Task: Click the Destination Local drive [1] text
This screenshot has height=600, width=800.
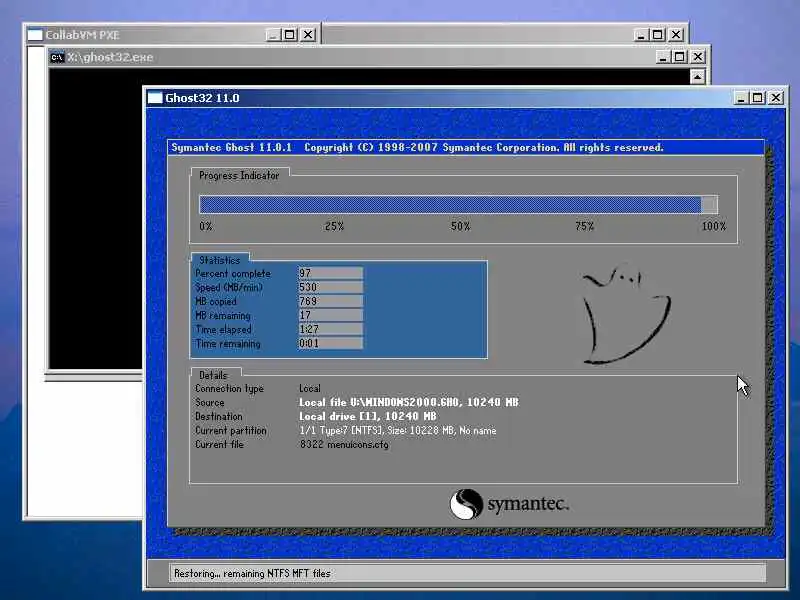Action: (367, 416)
